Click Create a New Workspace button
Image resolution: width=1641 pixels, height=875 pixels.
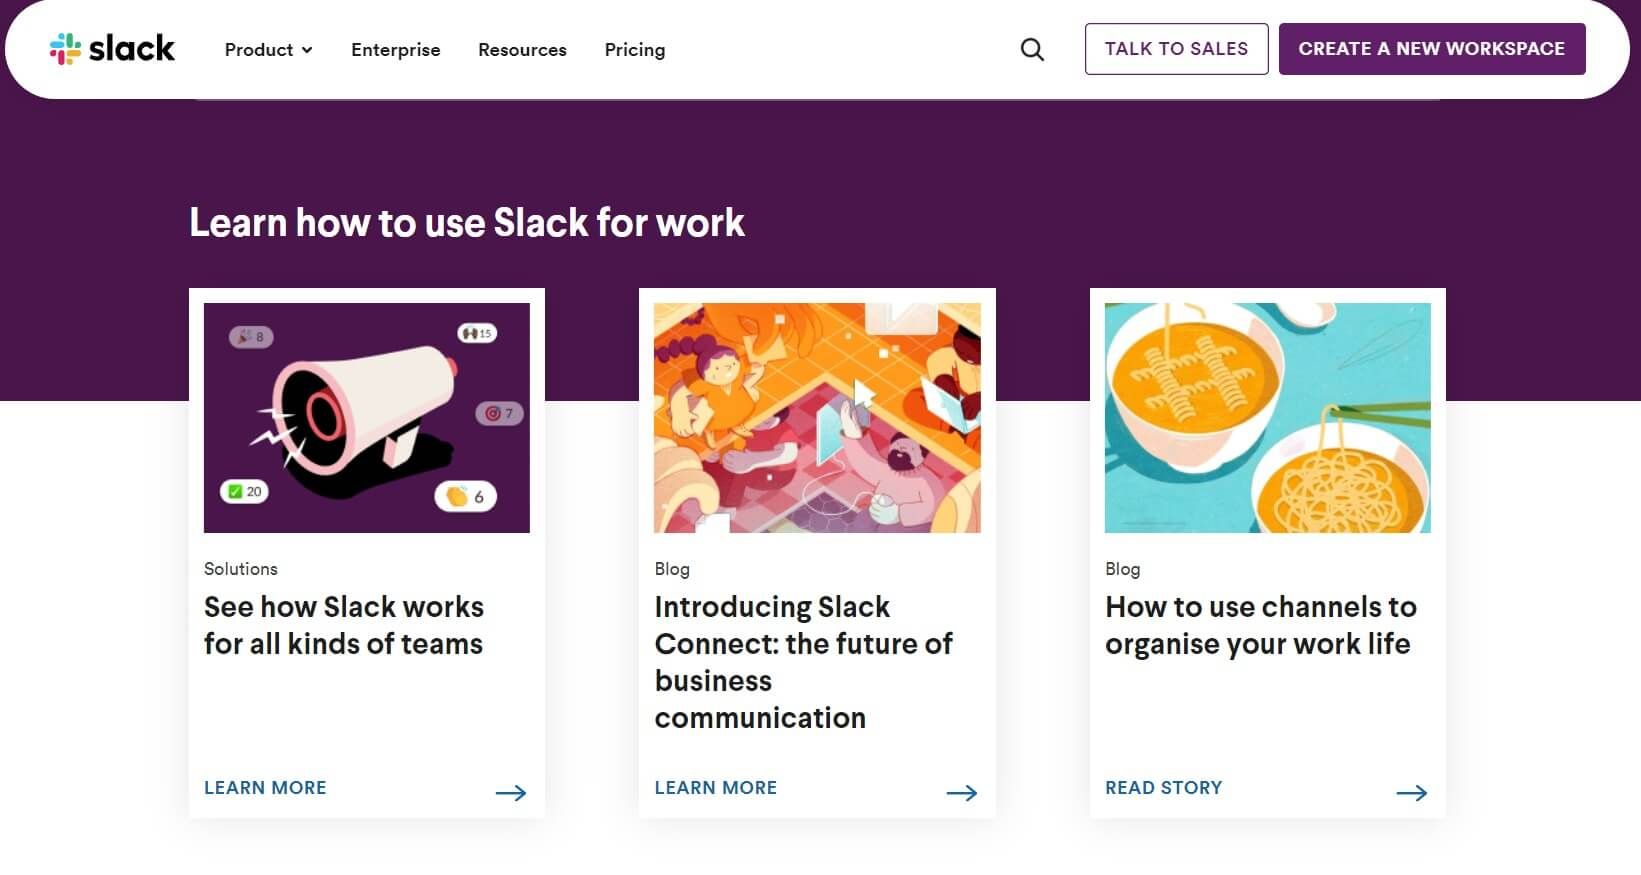(x=1431, y=49)
